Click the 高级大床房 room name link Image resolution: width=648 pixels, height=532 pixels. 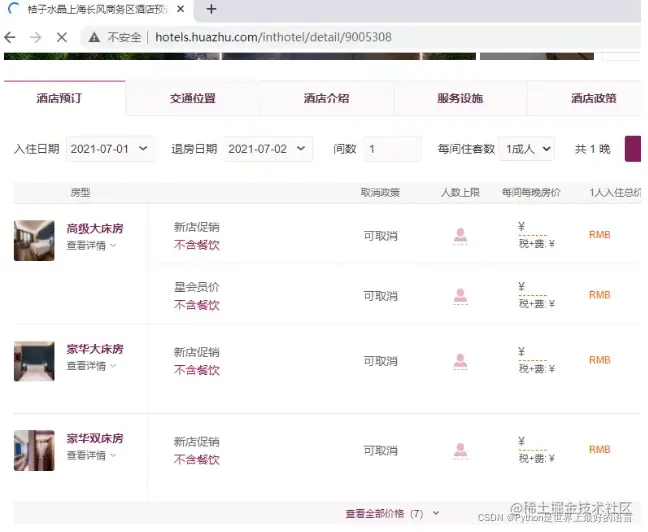95,229
